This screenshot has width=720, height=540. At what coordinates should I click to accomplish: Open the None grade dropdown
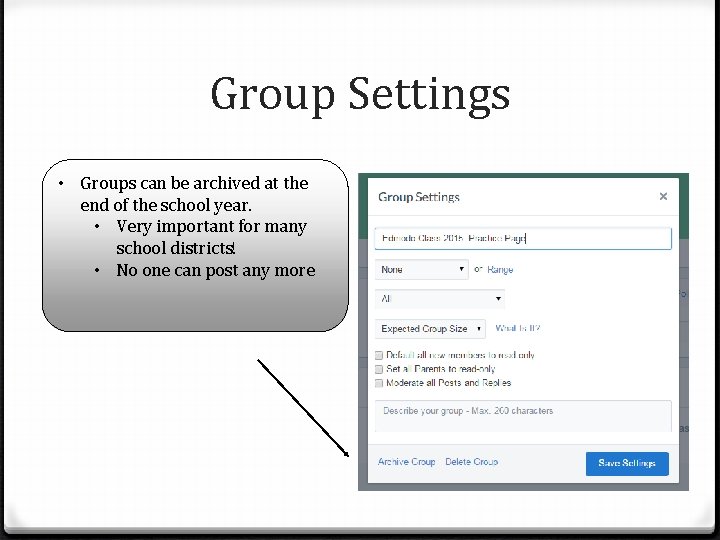click(x=422, y=270)
